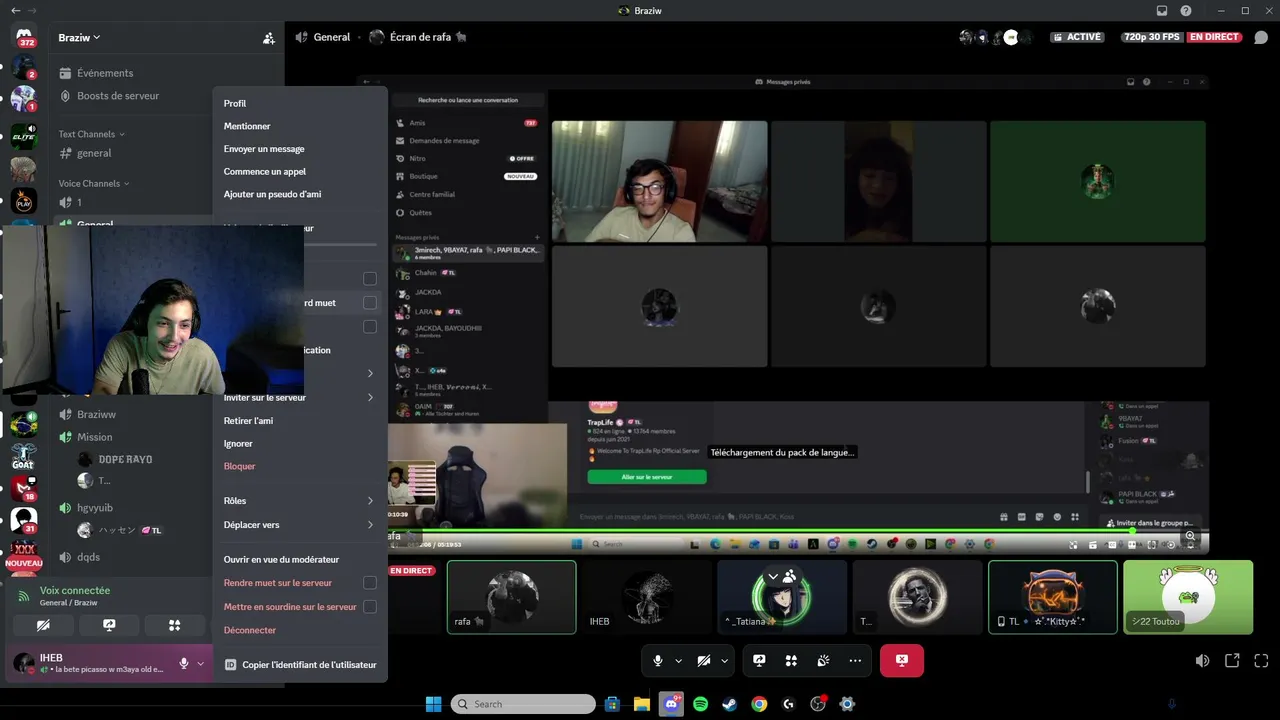Expand the Braziw server dropdown
Image resolution: width=1280 pixels, height=720 pixels.
(80, 38)
